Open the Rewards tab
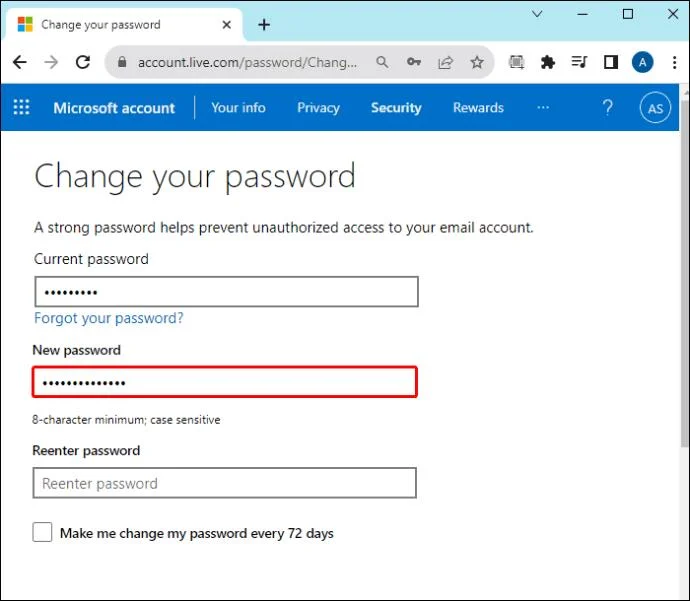 coord(478,107)
